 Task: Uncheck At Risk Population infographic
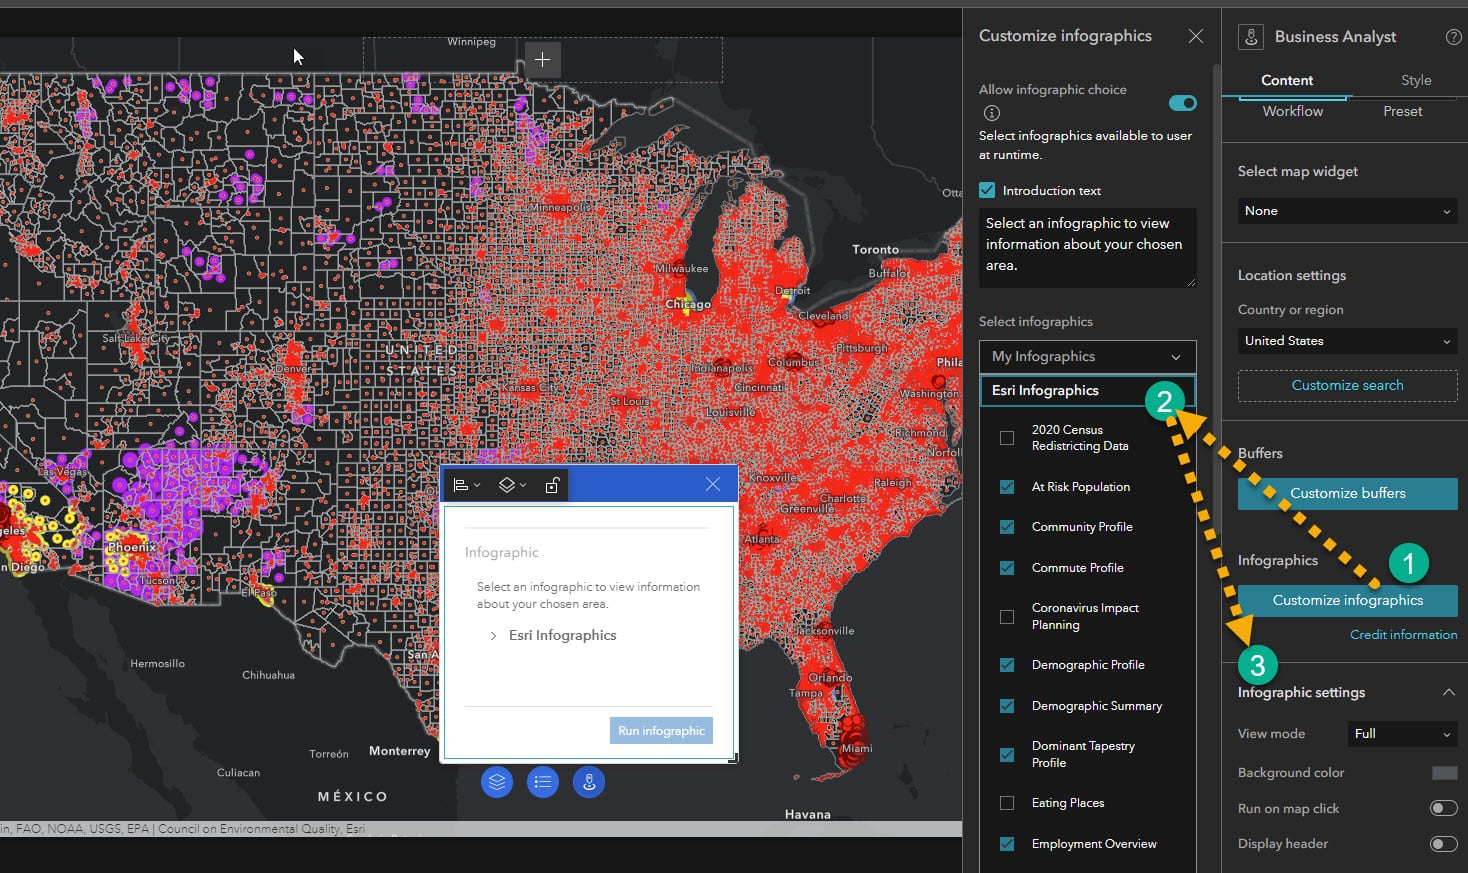point(1007,487)
